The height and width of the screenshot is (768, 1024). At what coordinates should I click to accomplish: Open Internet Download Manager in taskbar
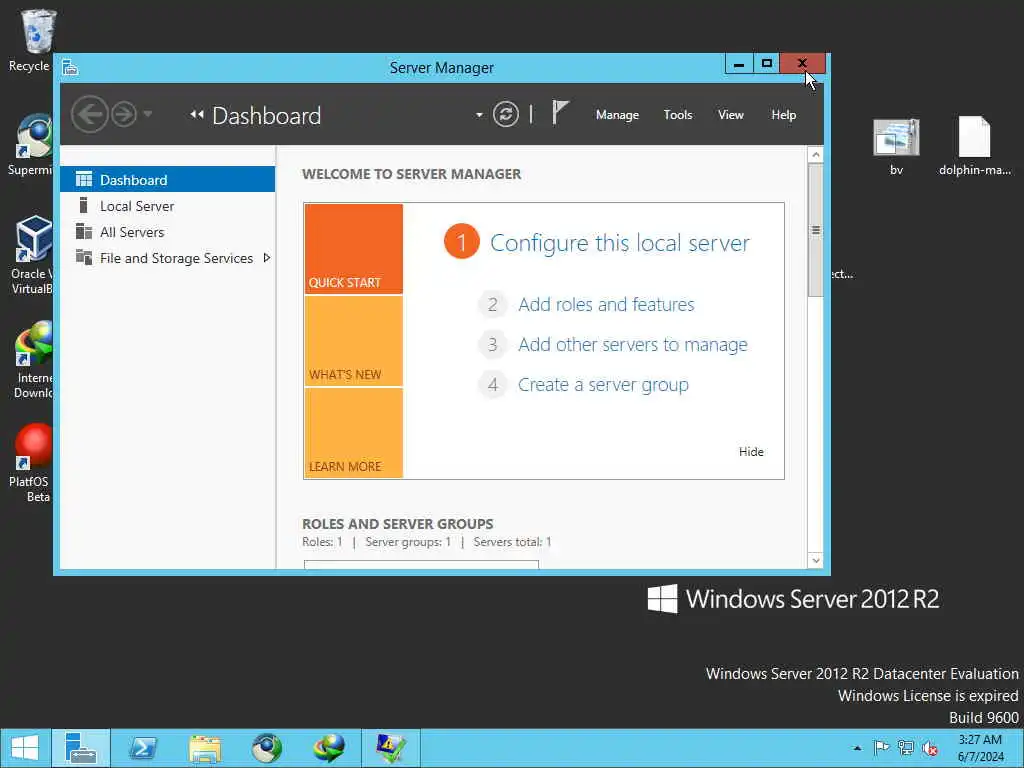(x=328, y=748)
